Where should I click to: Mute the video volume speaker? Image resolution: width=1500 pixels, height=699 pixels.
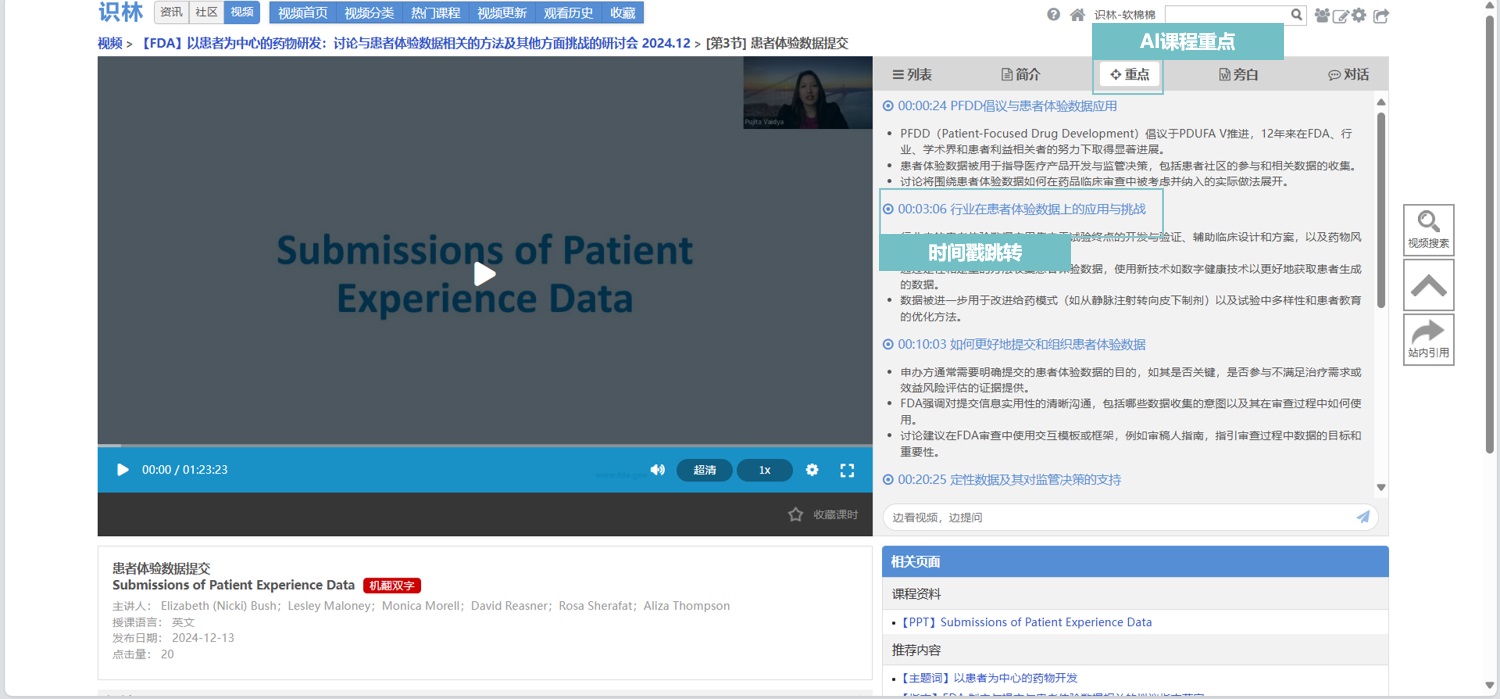(657, 470)
